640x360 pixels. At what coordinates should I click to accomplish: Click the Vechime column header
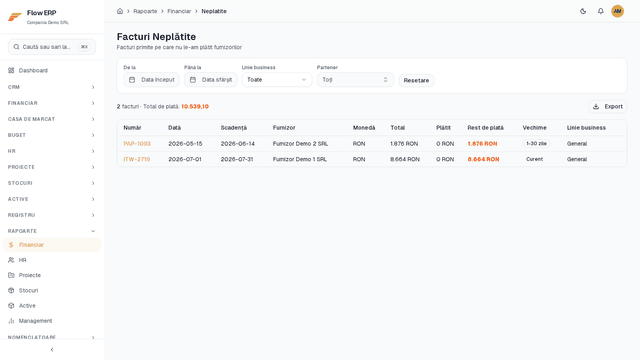tap(534, 128)
